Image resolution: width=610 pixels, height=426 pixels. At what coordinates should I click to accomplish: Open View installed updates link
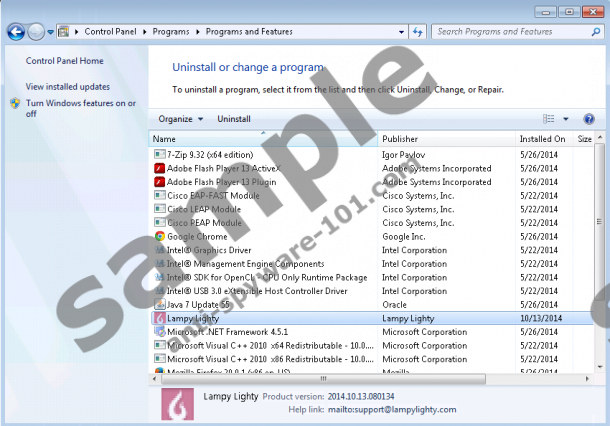pos(68,87)
